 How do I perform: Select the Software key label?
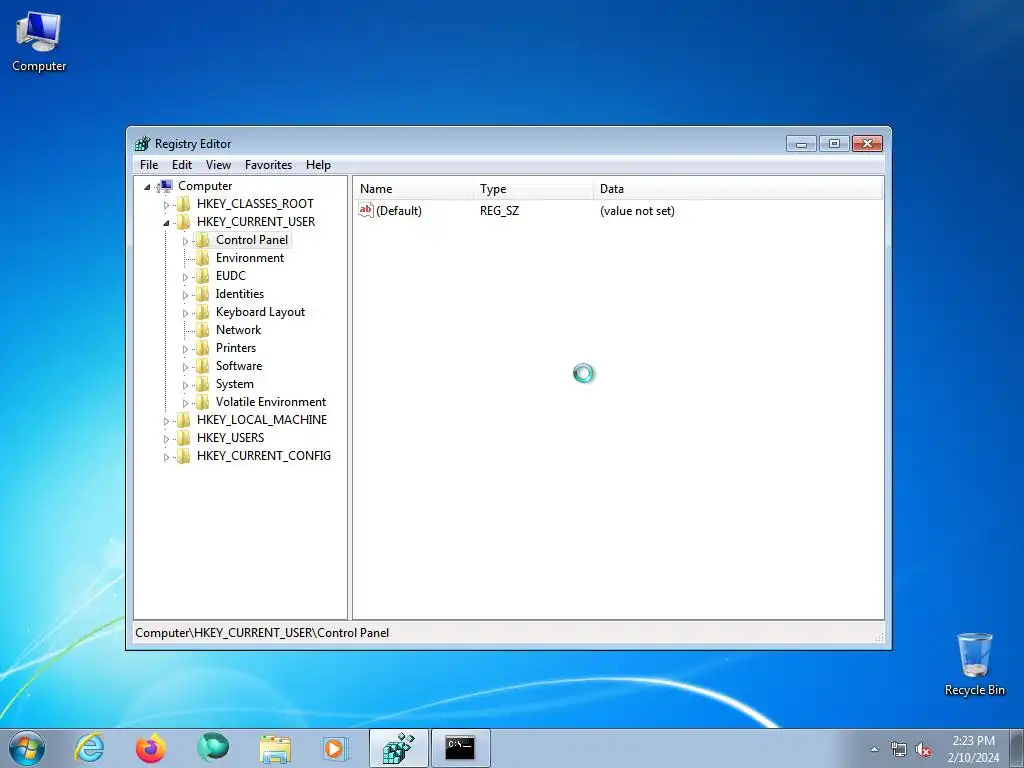[239, 366]
